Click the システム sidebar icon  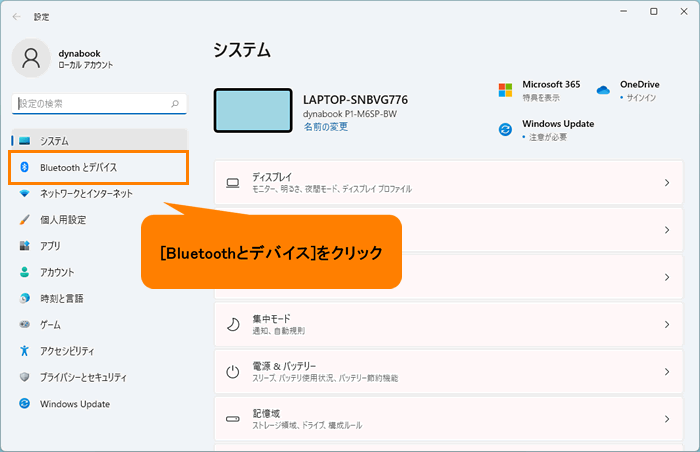click(25, 141)
